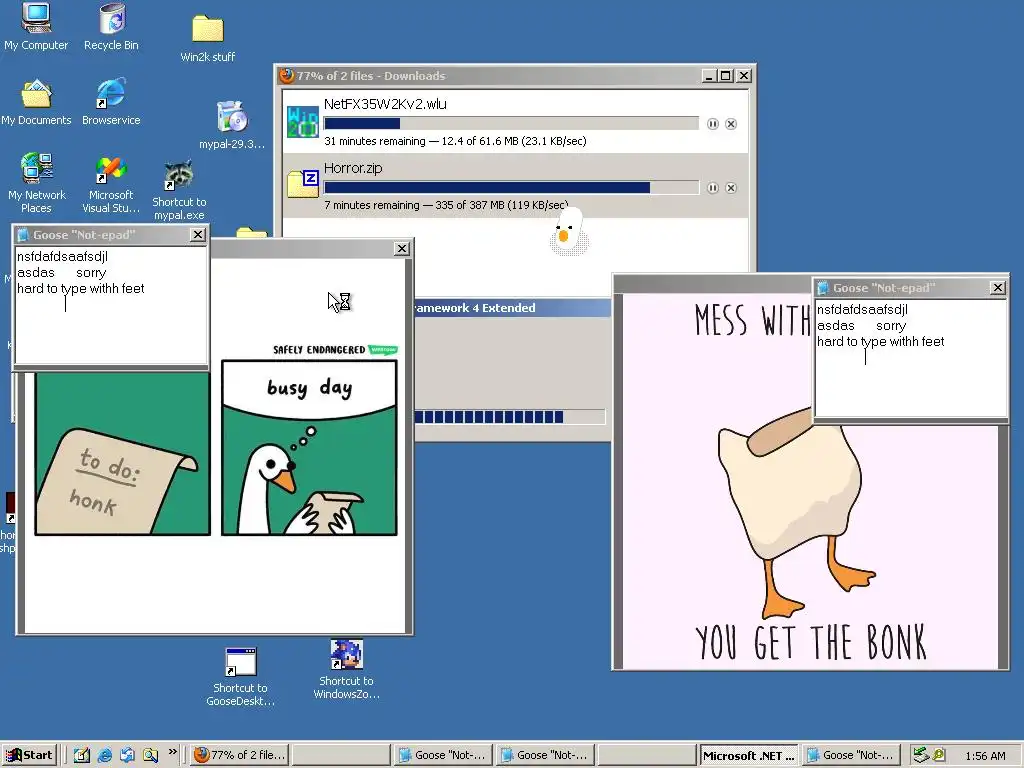Pause the Horror.zip download
1024x768 pixels.
[712, 188]
